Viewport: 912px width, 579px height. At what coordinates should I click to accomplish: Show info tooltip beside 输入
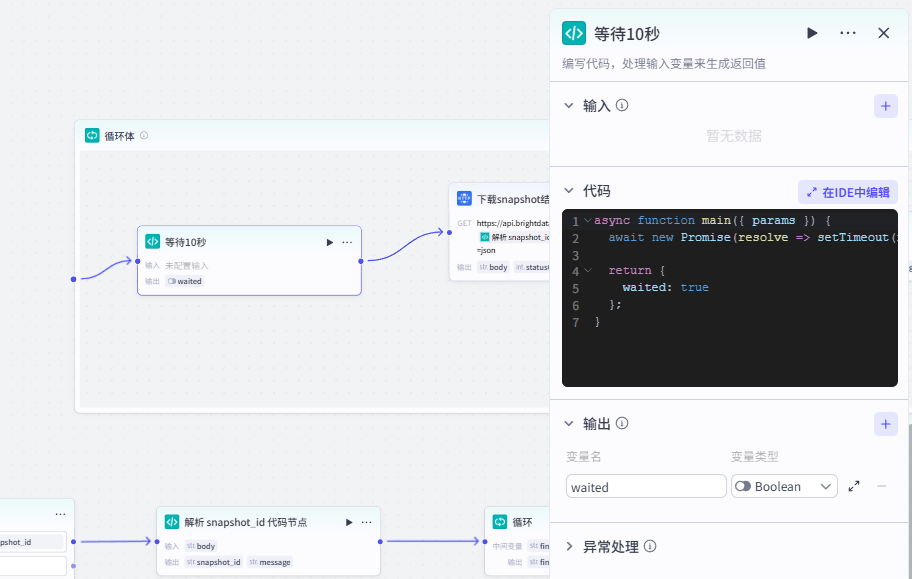click(622, 105)
